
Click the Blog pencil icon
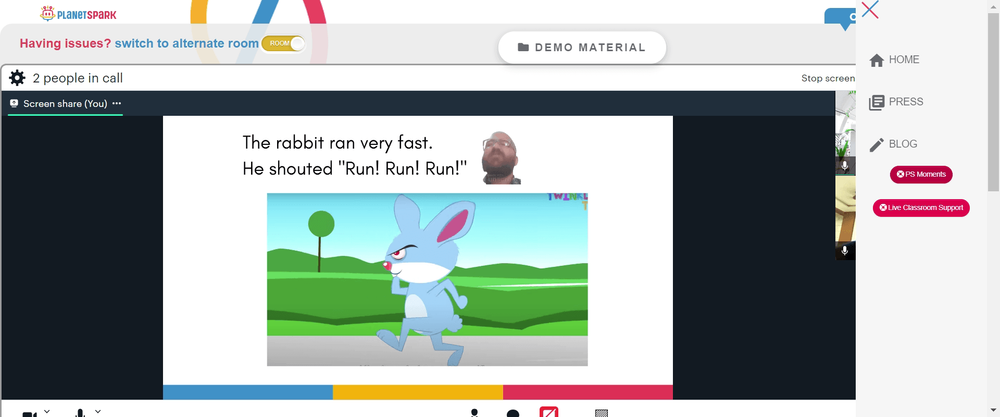(877, 145)
